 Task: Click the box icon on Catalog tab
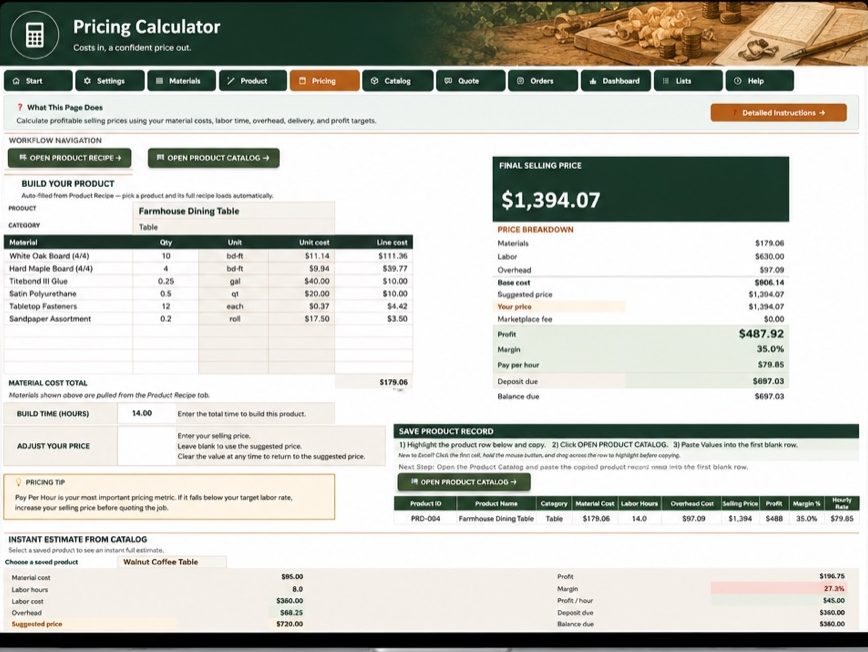pyautogui.click(x=375, y=81)
